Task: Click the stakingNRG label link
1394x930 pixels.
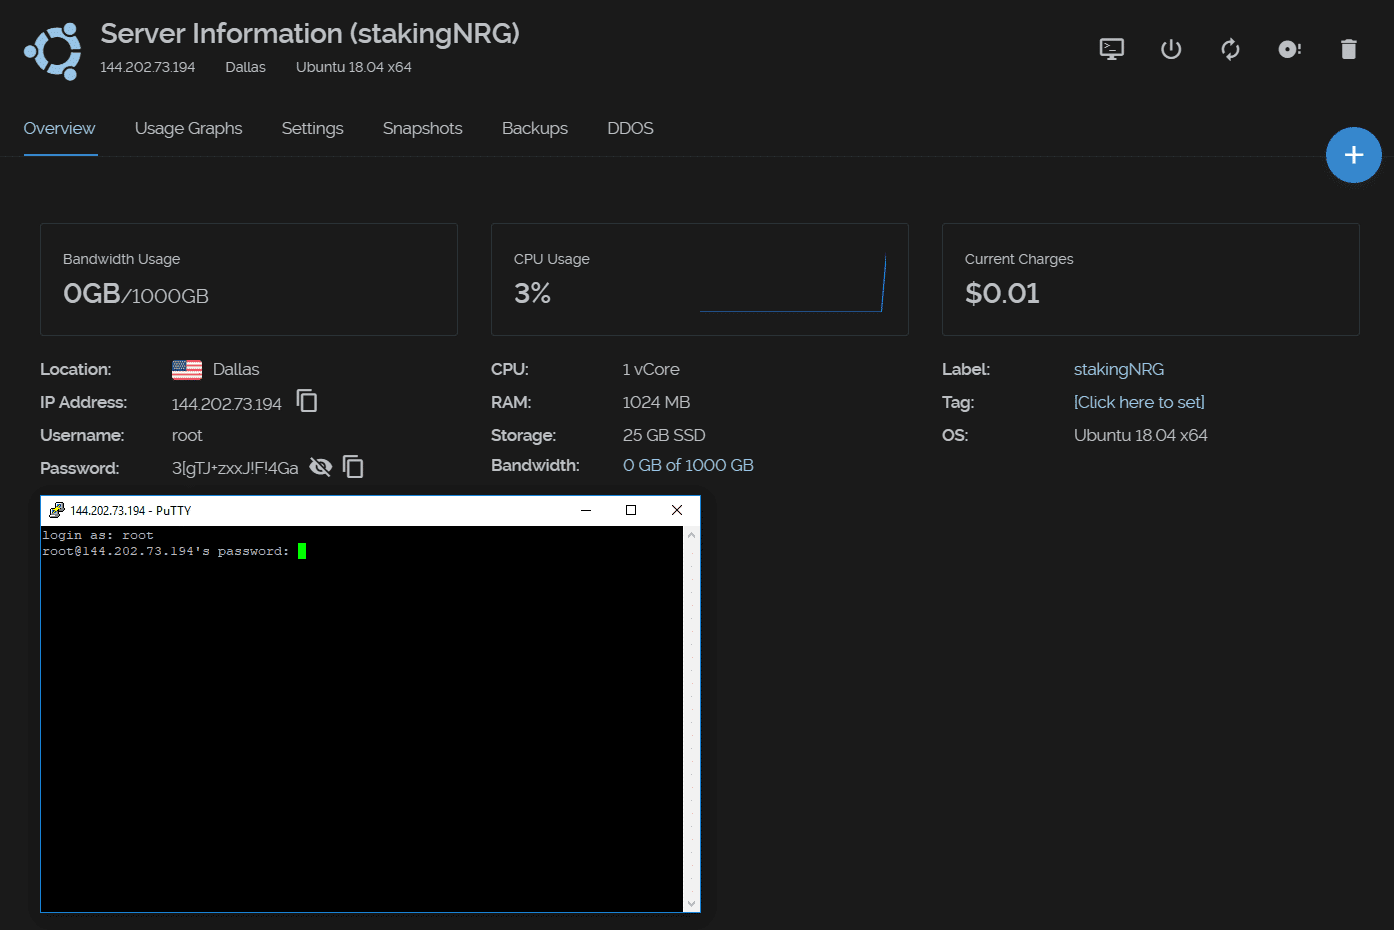Action: click(1118, 369)
